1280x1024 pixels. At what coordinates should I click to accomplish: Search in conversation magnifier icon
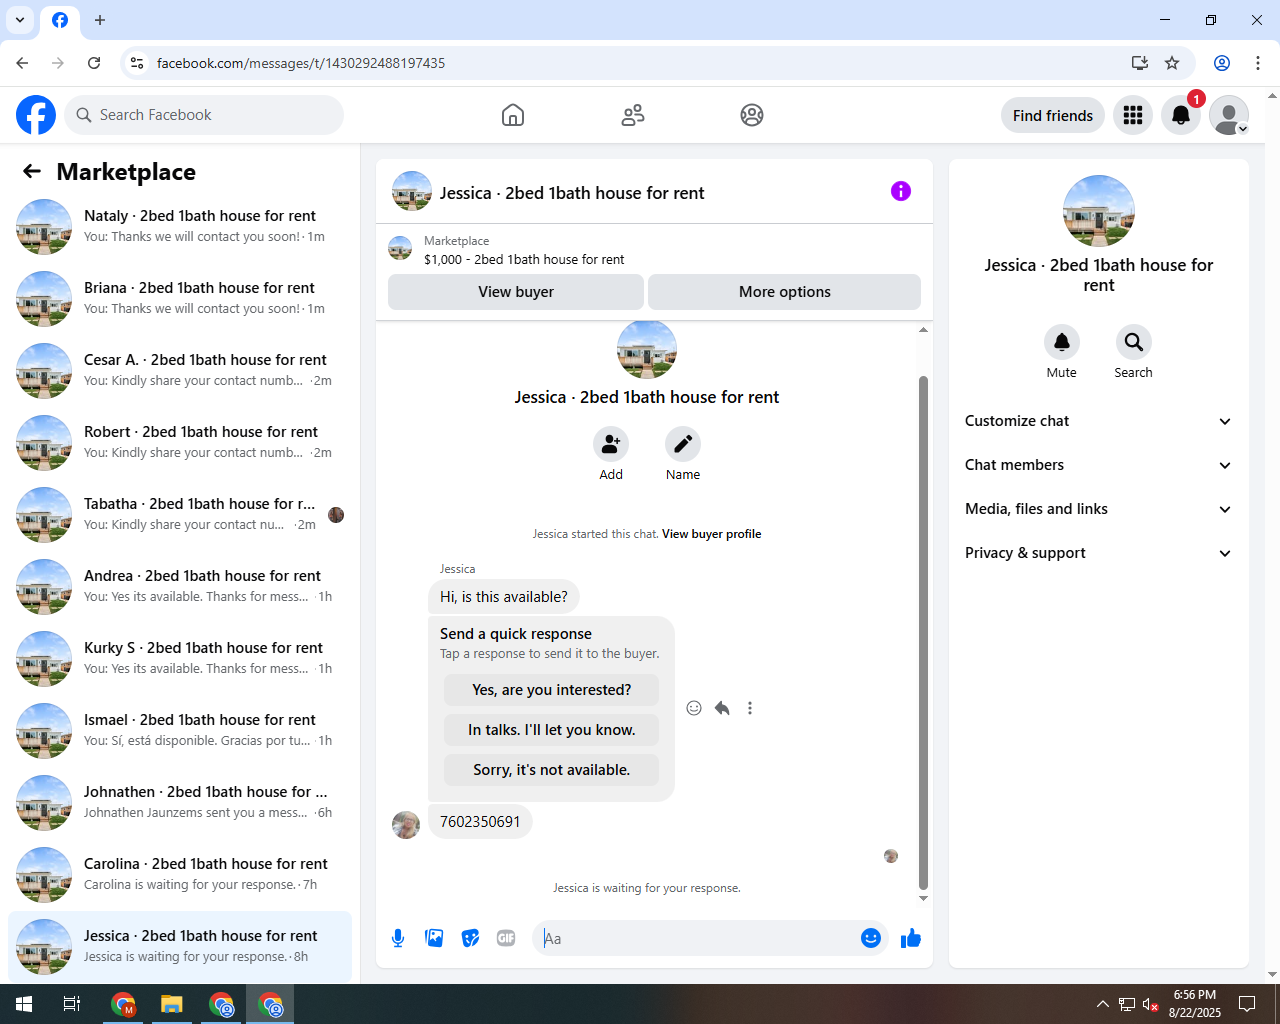point(1134,342)
